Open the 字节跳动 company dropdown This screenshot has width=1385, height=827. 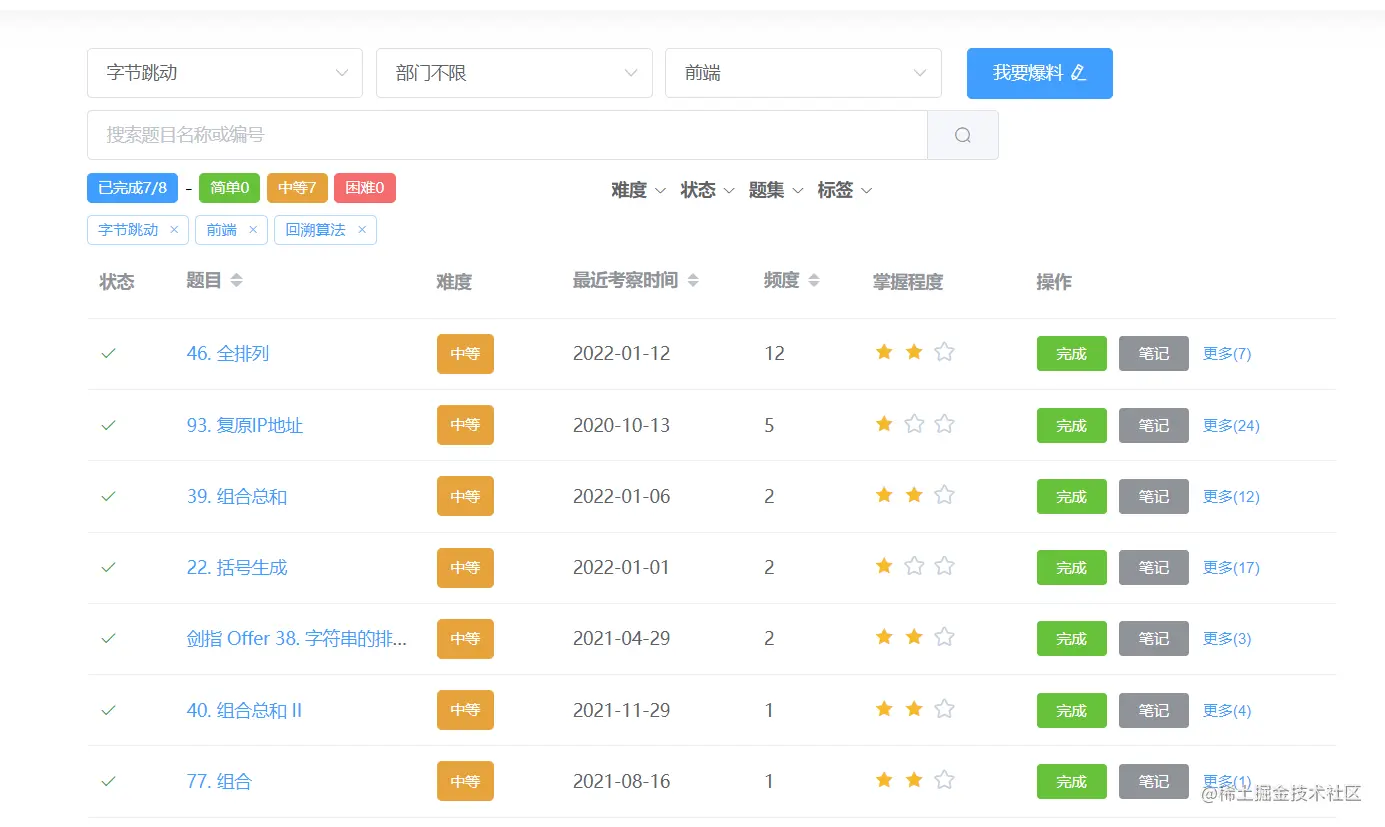225,73
